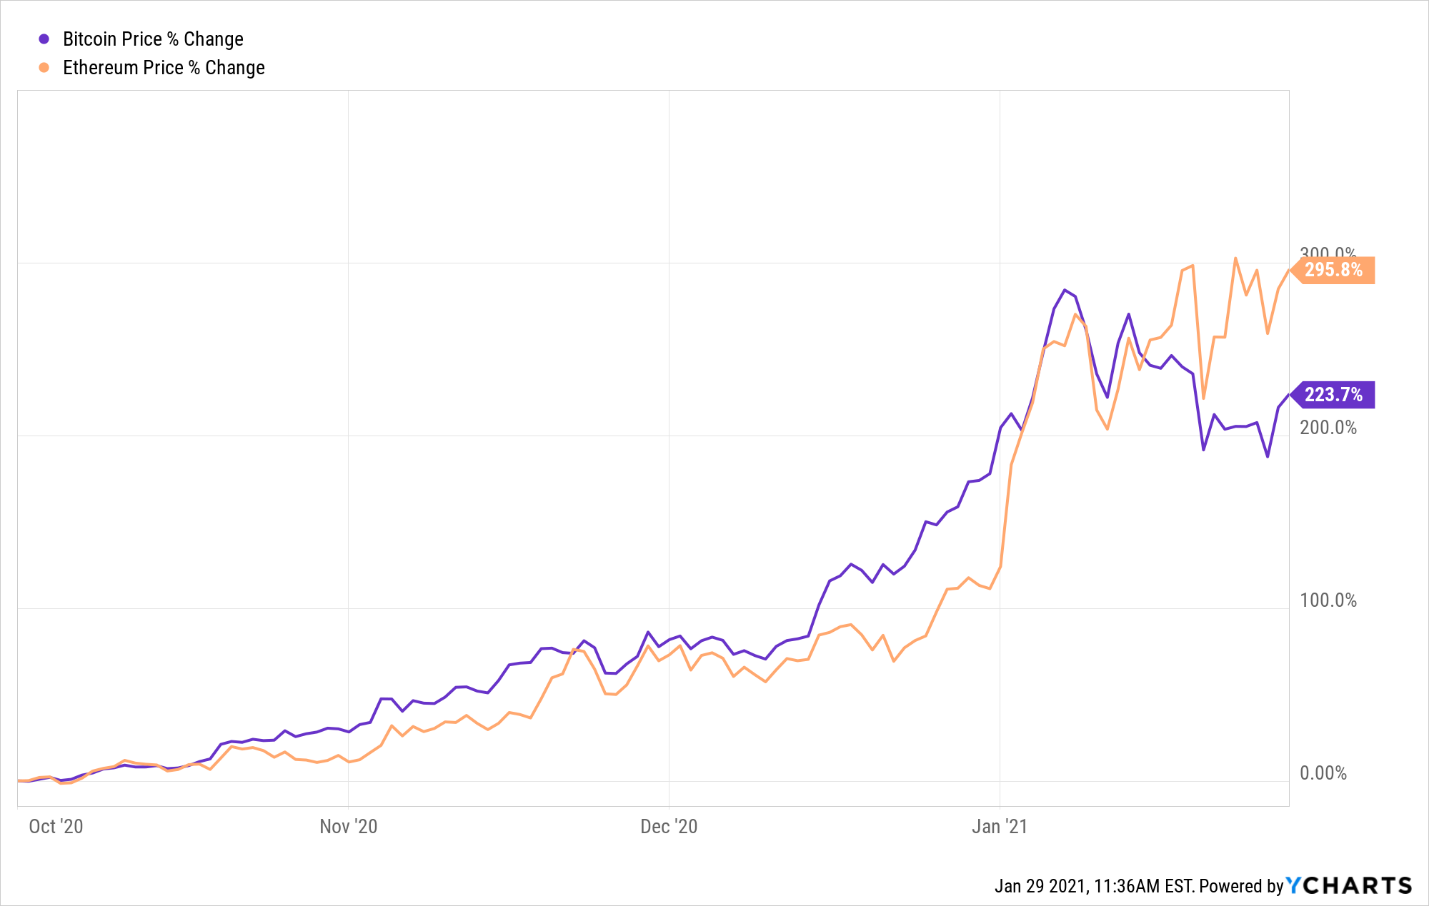Select the Bitcoin Price % Change legend label
The width and height of the screenshot is (1429, 906).
153,39
